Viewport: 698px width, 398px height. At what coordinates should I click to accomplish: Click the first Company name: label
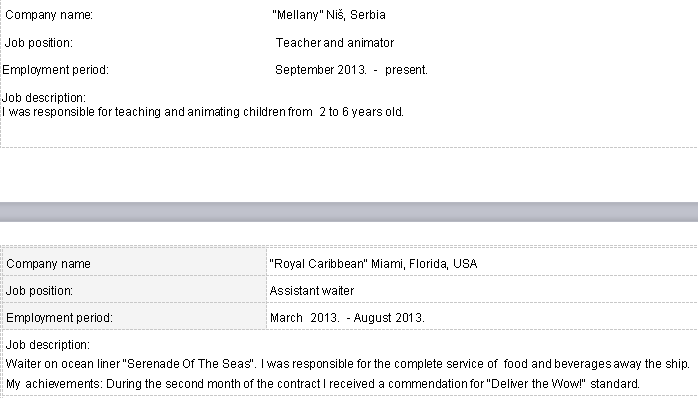click(49, 15)
